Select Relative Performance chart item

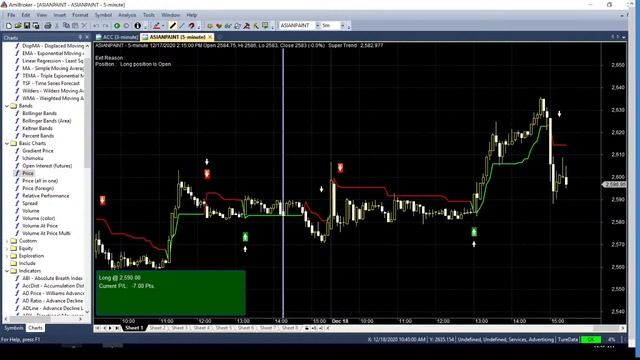point(46,196)
